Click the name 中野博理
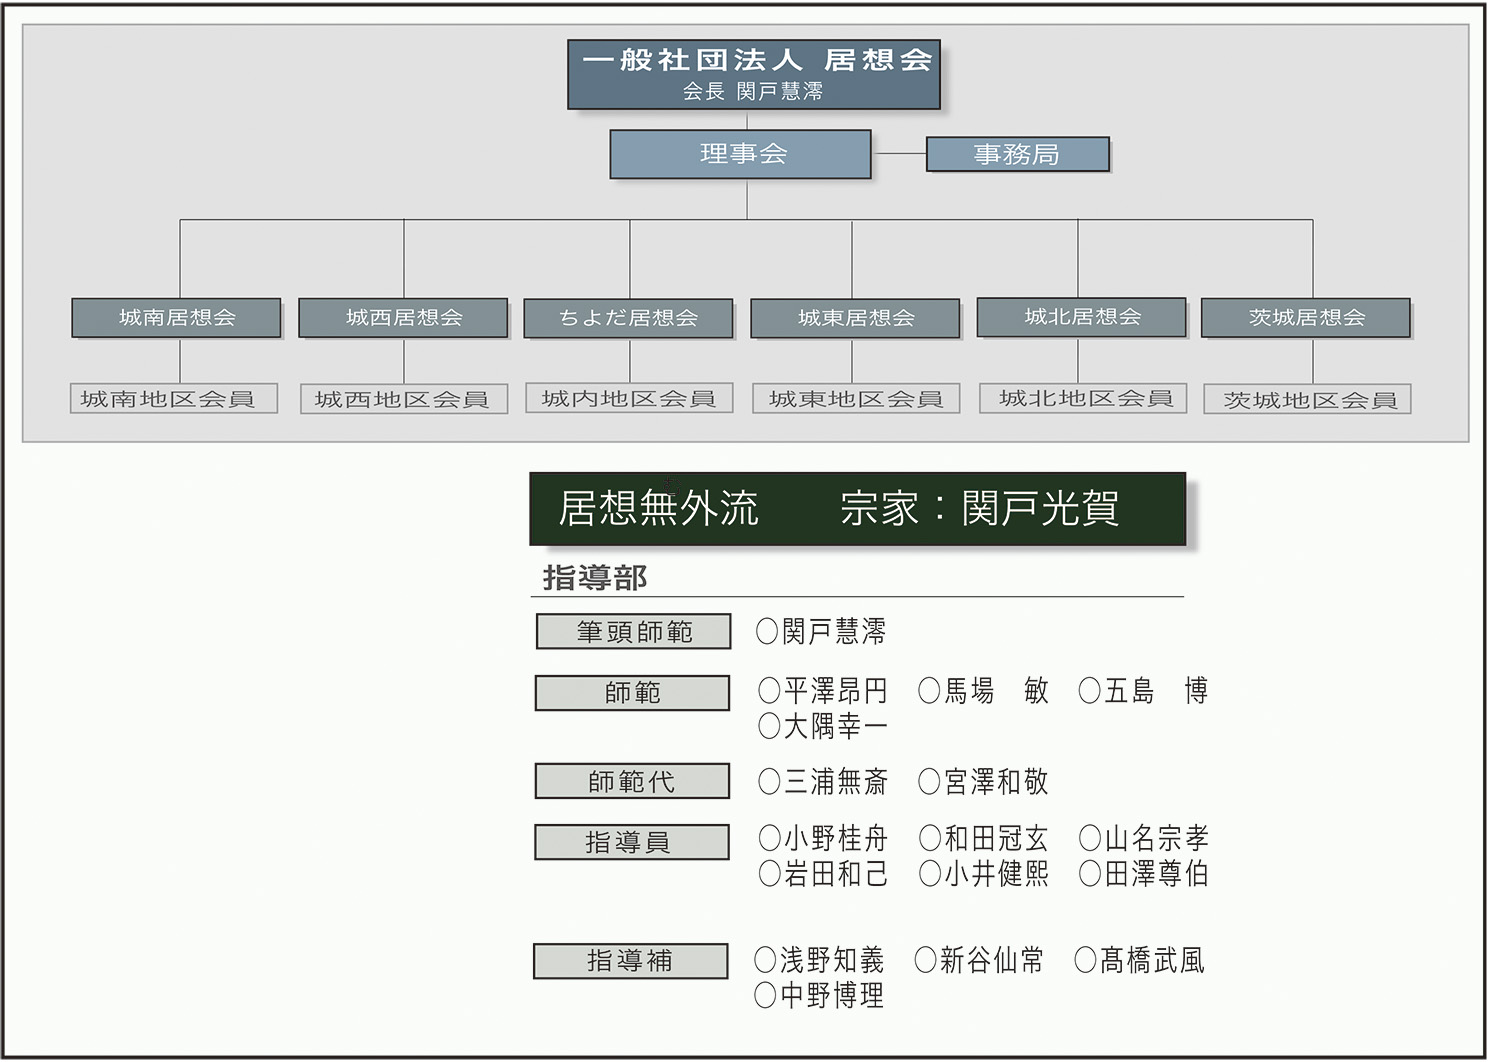 point(832,996)
